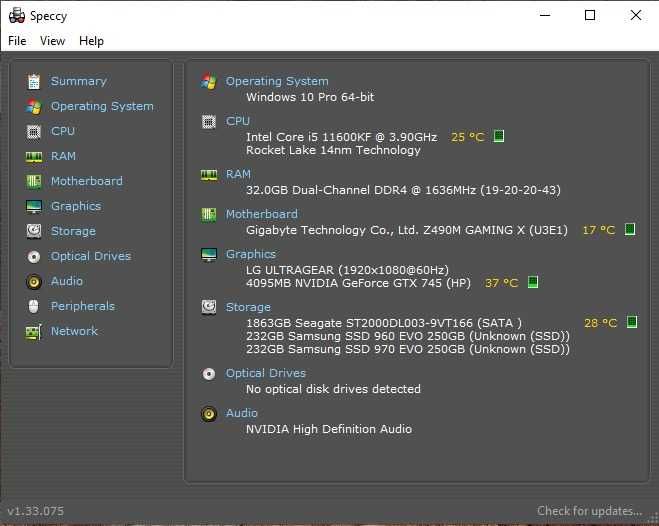Click the Optical Drives disc icon in summary panel
The image size is (659, 526).
209,374
